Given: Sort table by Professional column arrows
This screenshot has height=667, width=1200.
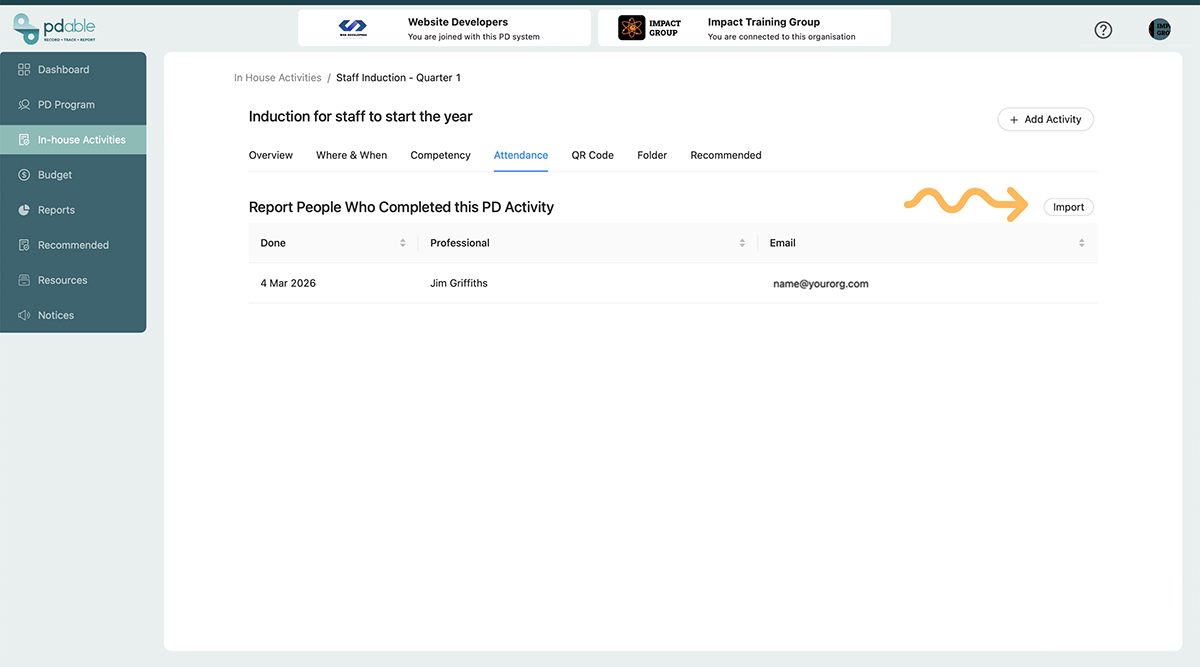Looking at the screenshot, I should 742,243.
